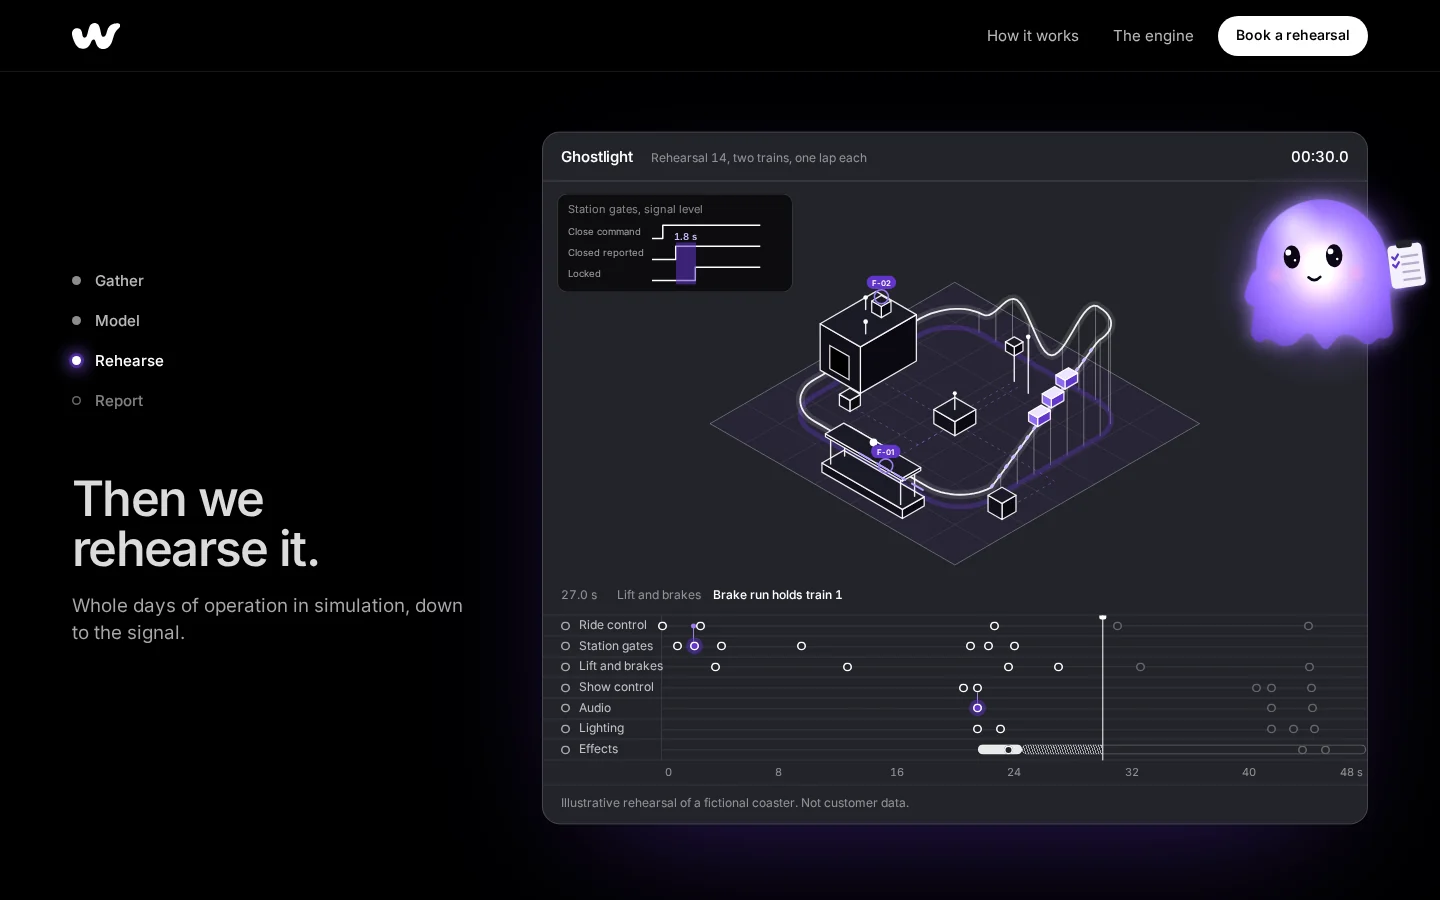The image size is (1440, 900).
Task: Click the timeline playhead handle
Action: [x=1103, y=618]
